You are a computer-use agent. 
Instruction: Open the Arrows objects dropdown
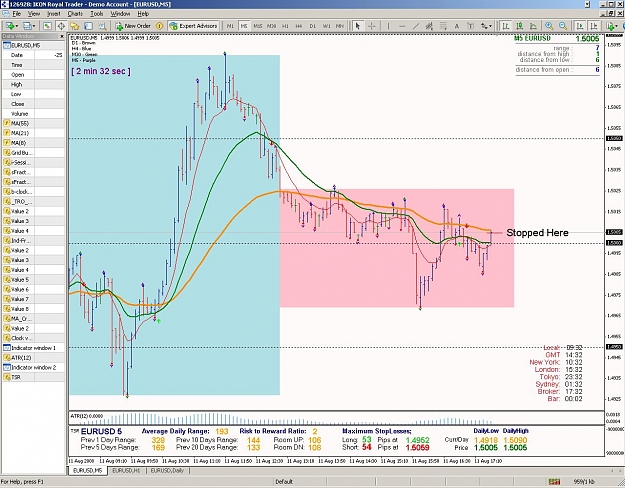point(486,26)
